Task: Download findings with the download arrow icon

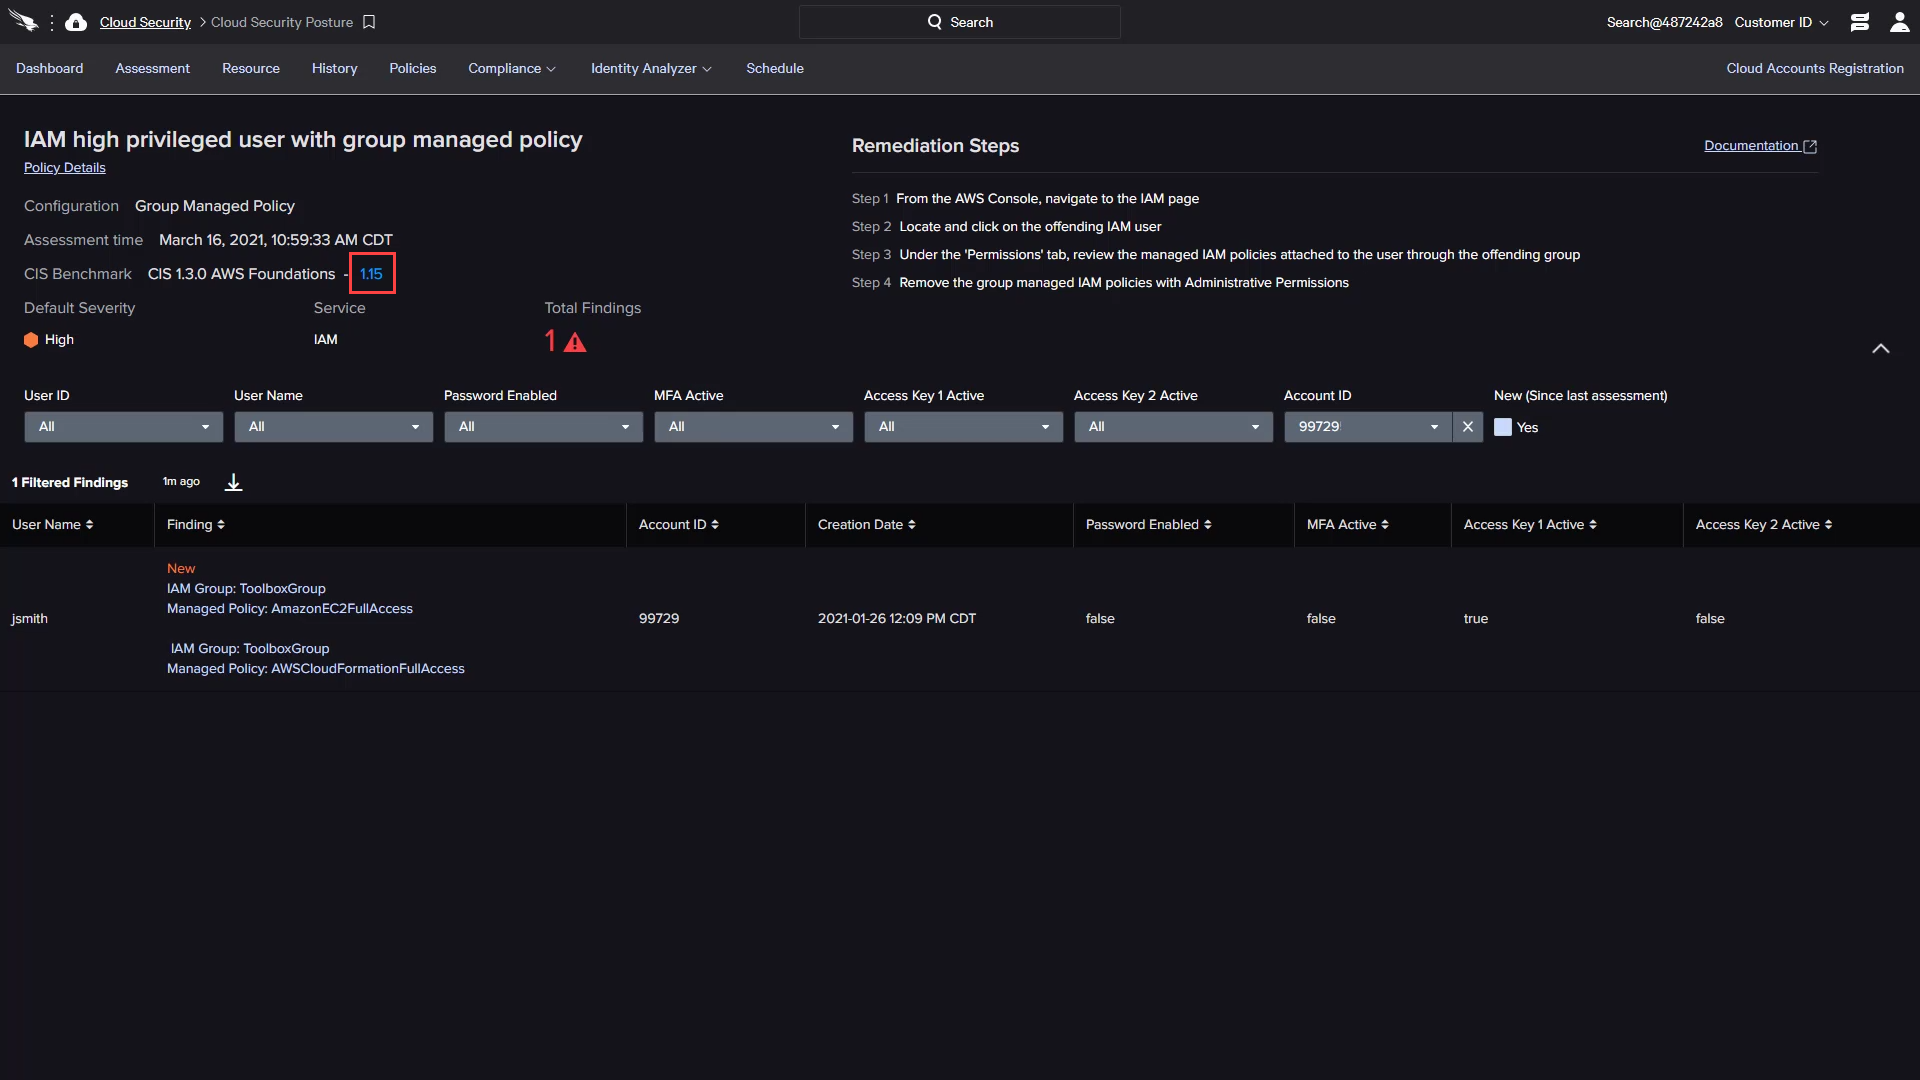Action: (233, 482)
